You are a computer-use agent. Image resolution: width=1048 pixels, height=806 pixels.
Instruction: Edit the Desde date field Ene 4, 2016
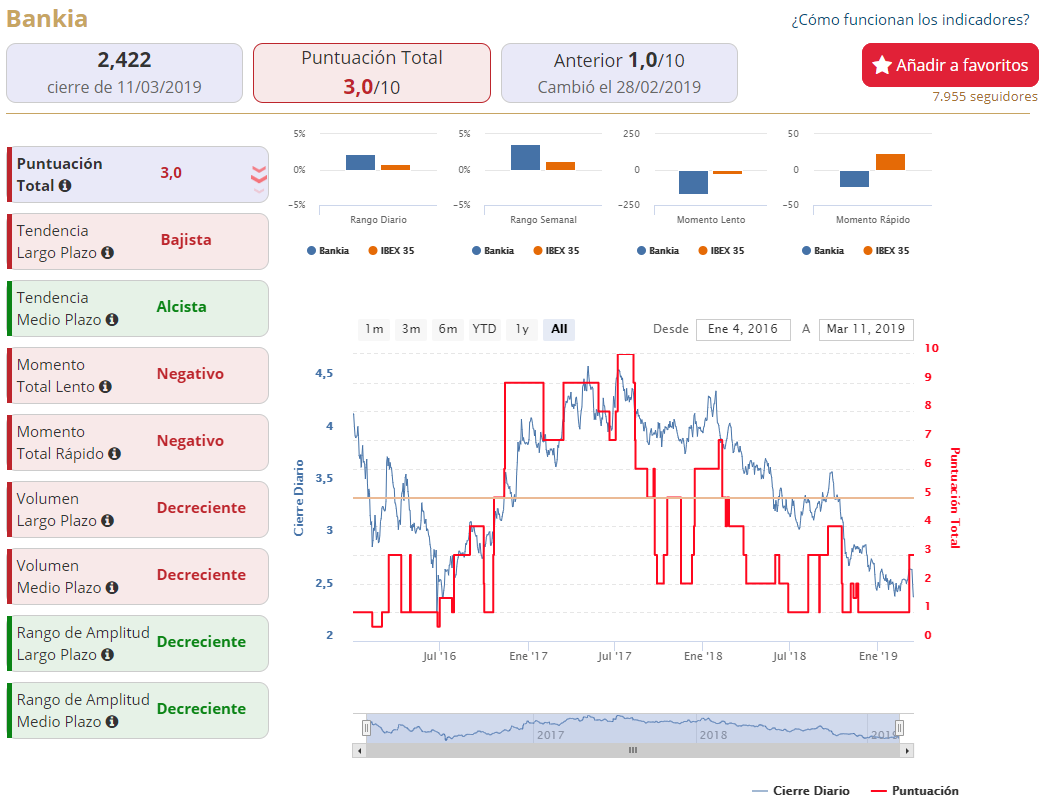point(743,329)
